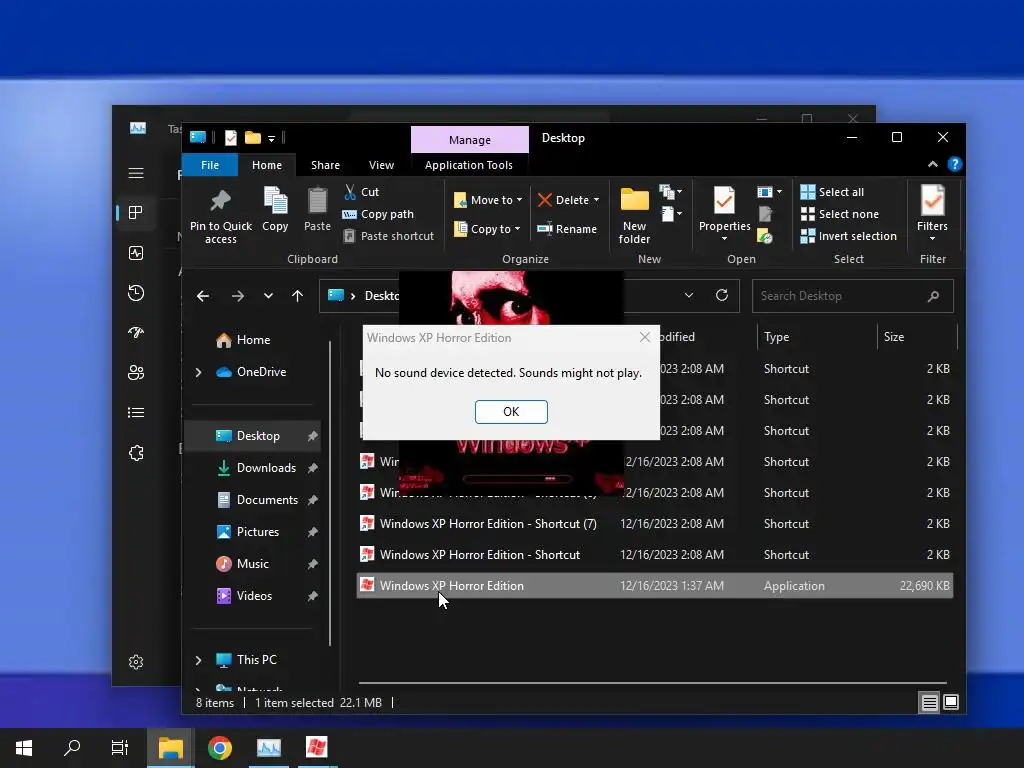Click OK in the Horror Edition dialog
Image resolution: width=1024 pixels, height=768 pixels.
pyautogui.click(x=511, y=411)
